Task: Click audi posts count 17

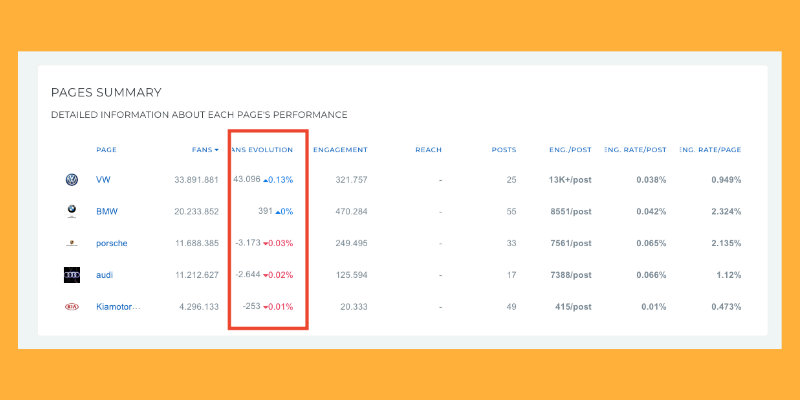Action: [x=512, y=275]
